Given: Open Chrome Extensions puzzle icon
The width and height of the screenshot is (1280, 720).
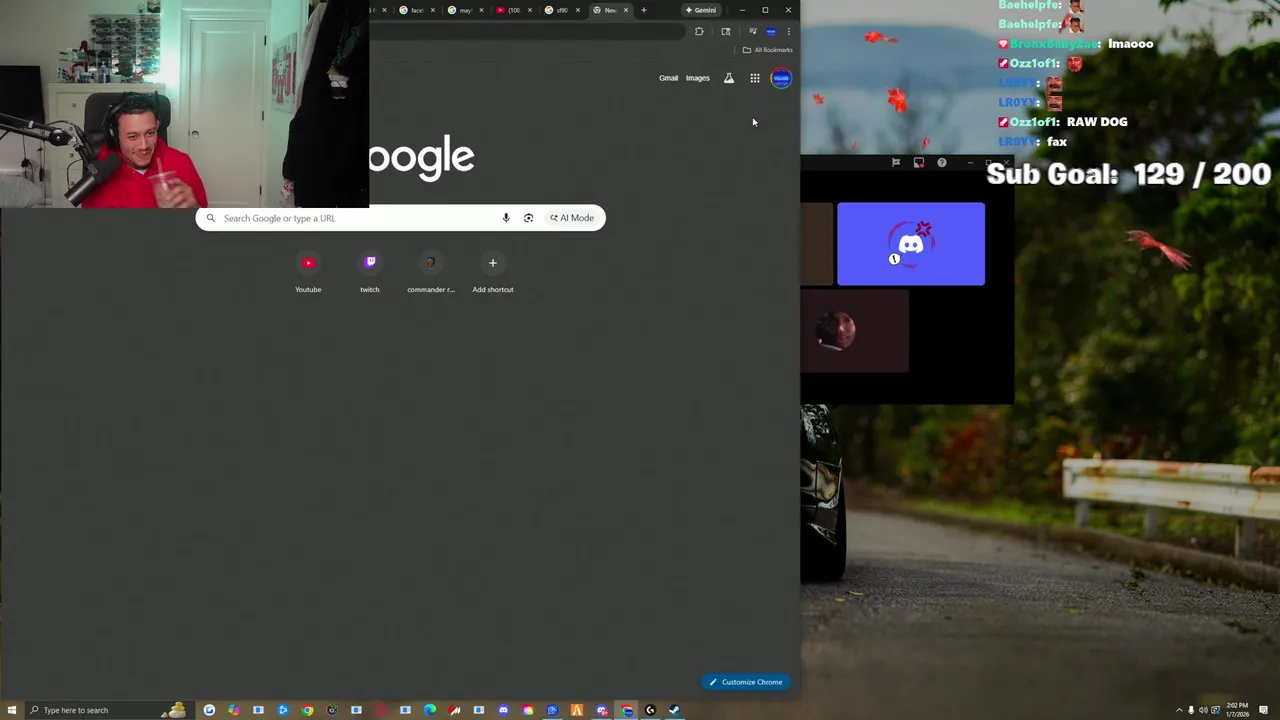Looking at the screenshot, I should point(699,31).
